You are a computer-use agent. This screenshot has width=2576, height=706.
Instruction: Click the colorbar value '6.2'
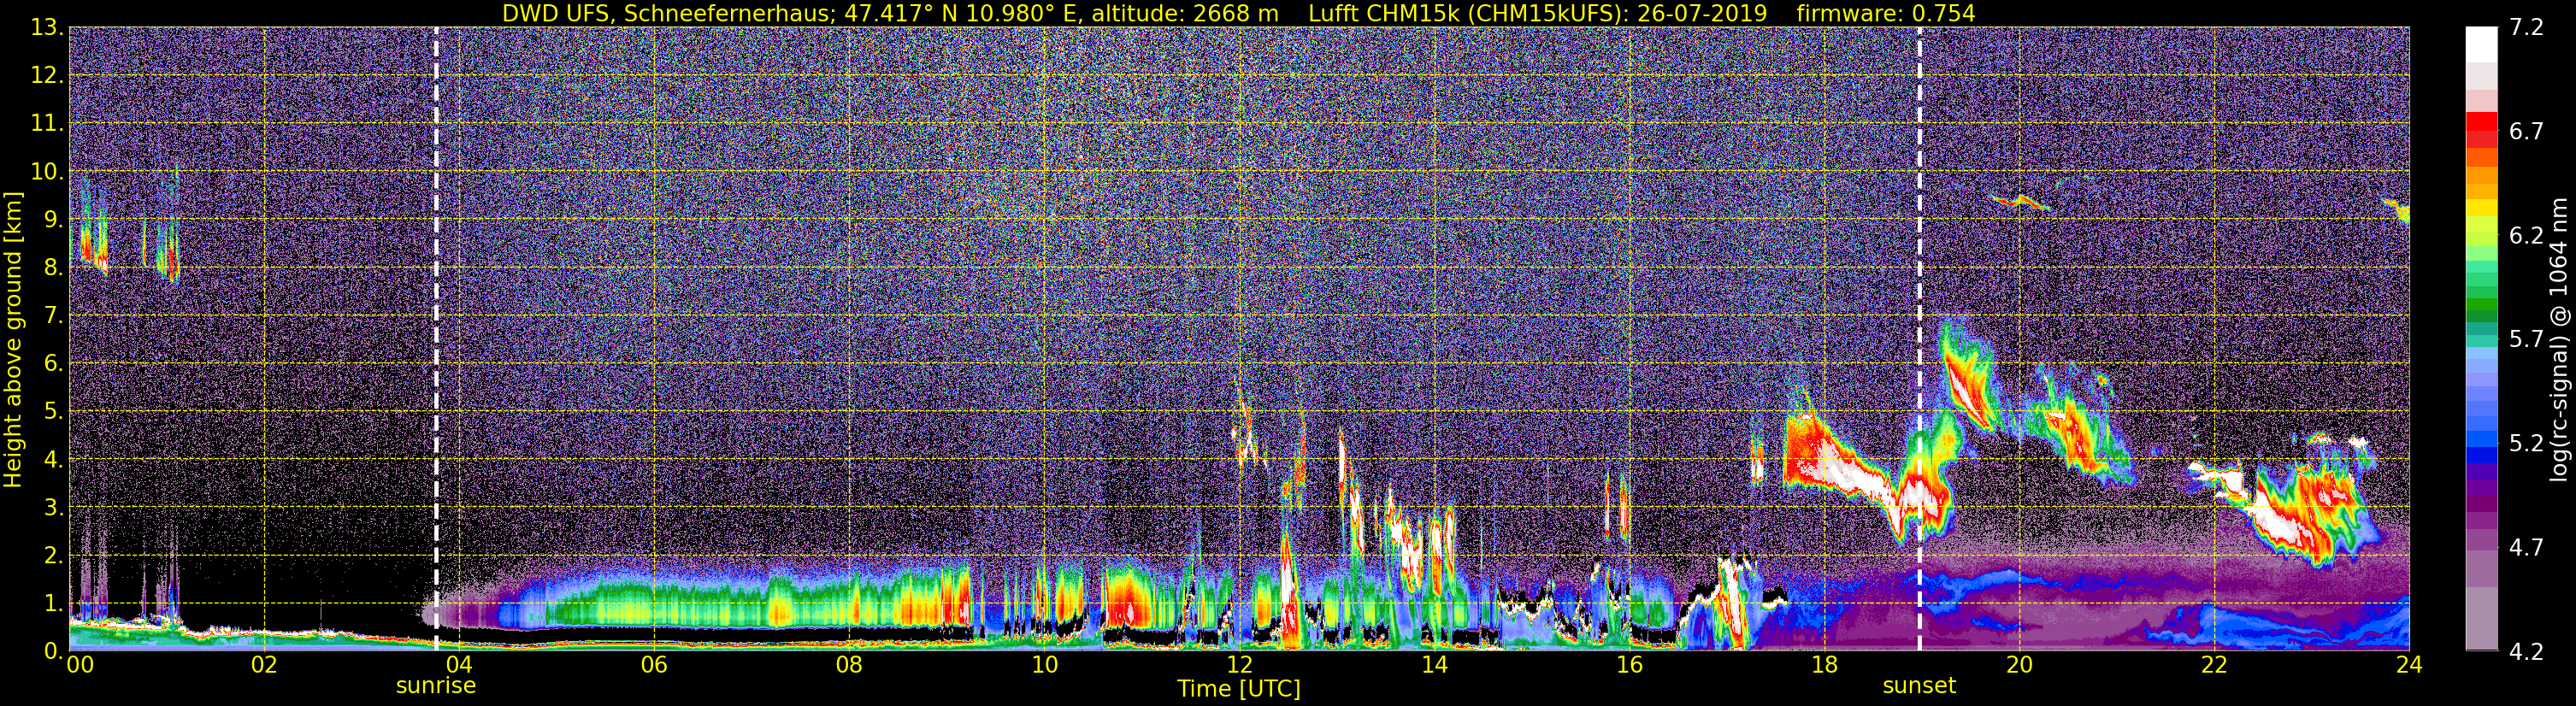2526,236
